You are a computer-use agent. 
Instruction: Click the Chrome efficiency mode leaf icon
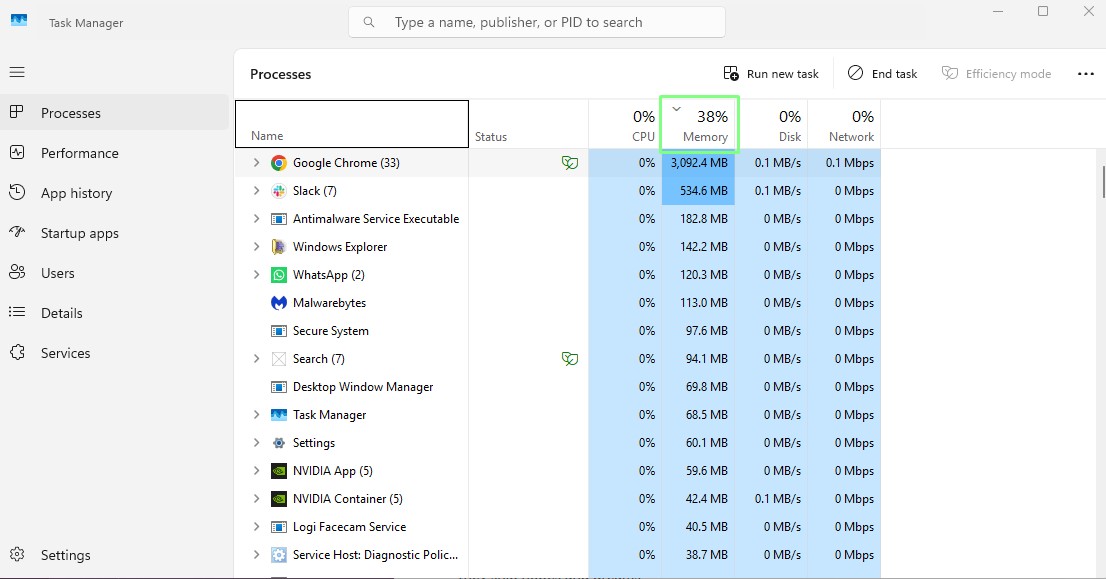(x=570, y=163)
